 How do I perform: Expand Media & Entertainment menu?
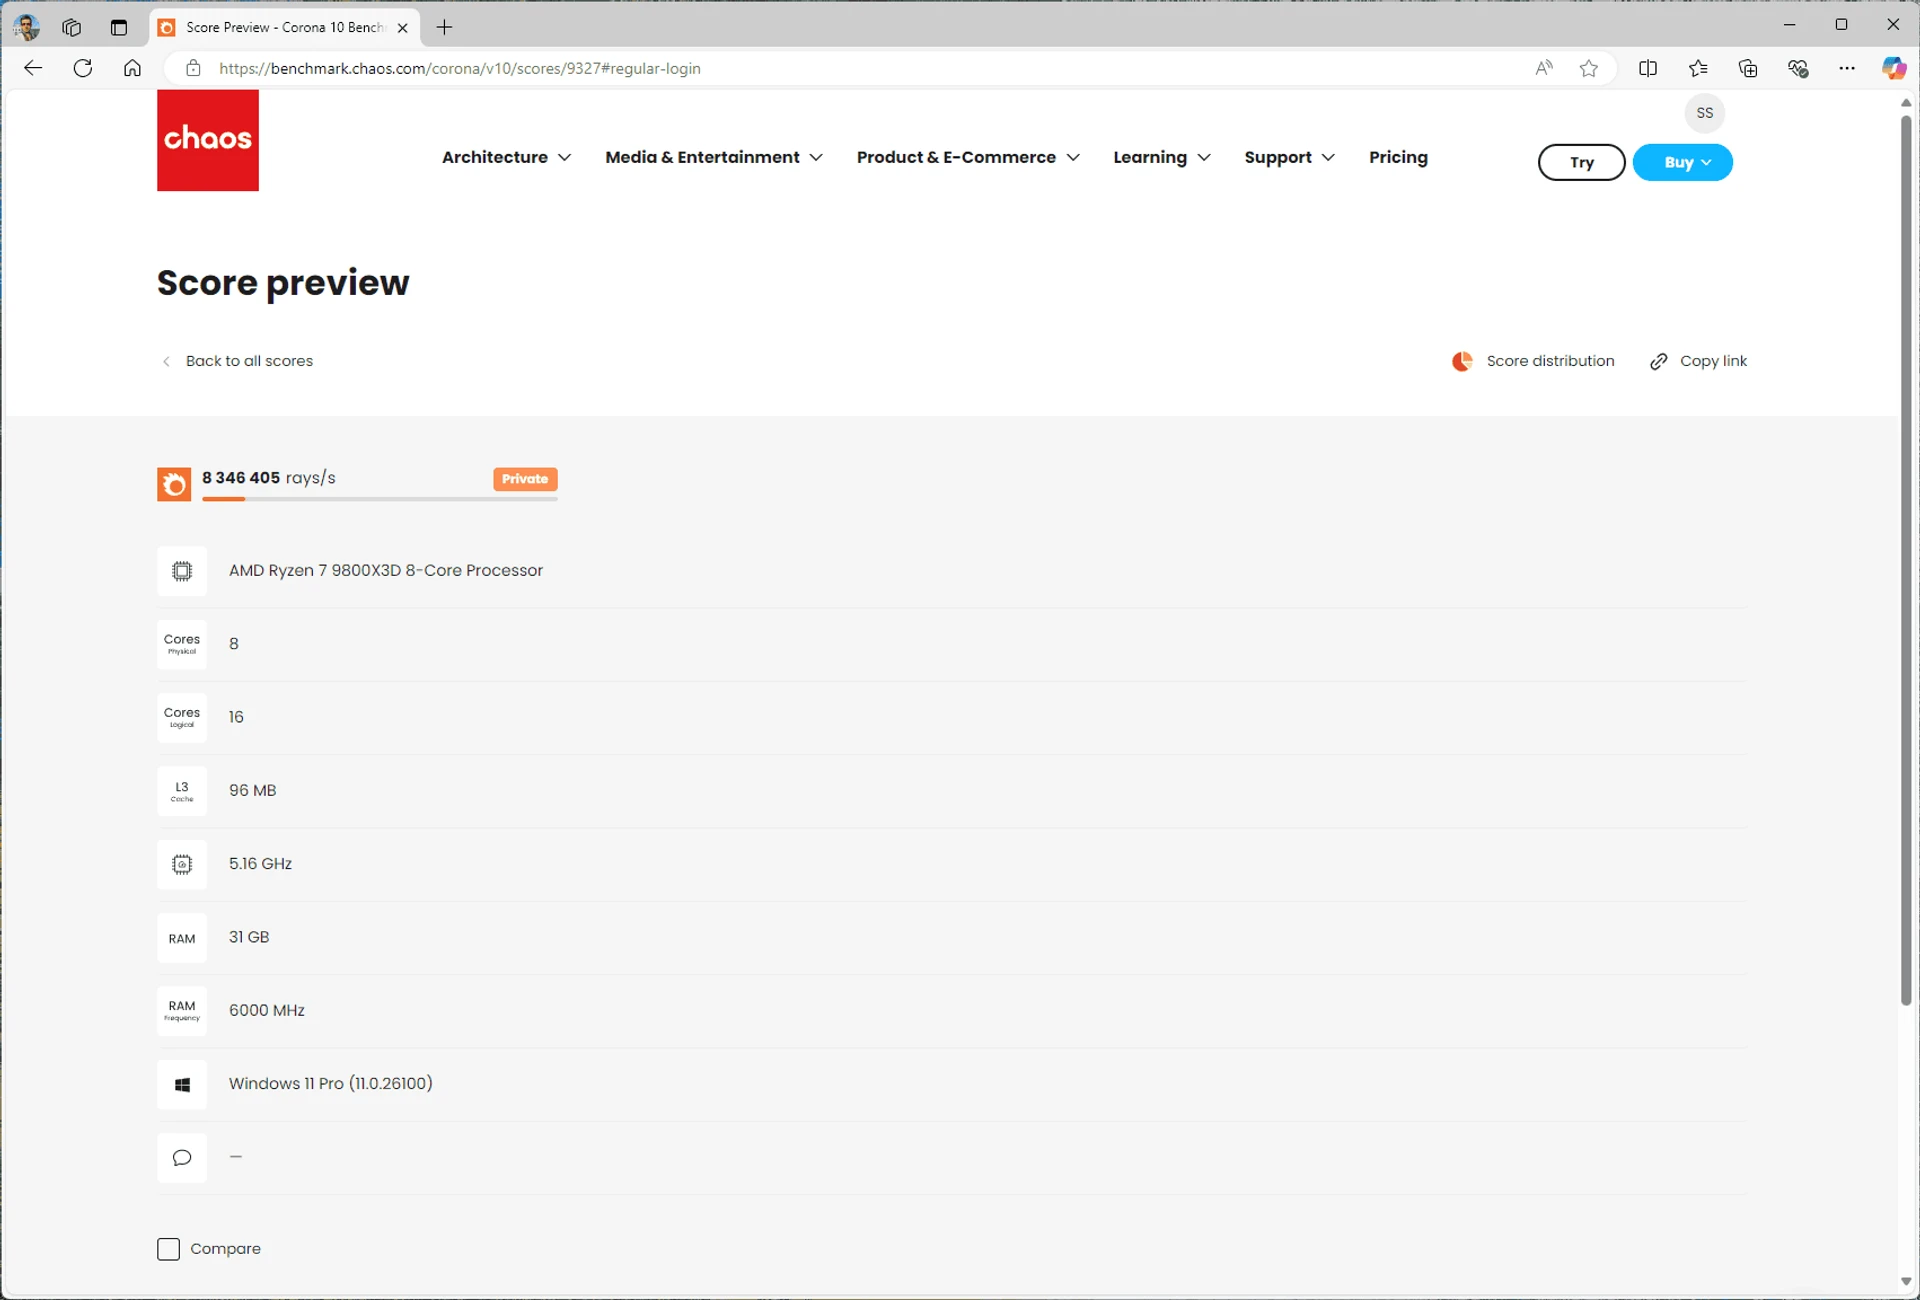click(x=714, y=157)
